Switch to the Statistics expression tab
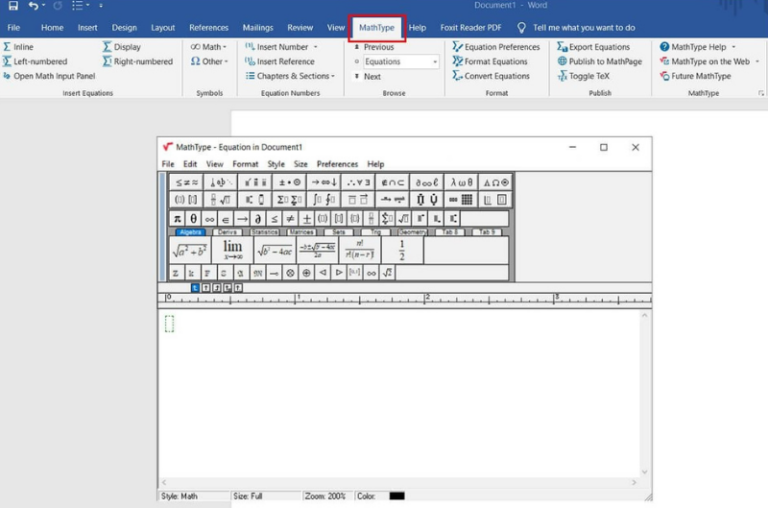Image resolution: width=768 pixels, height=508 pixels. coord(264,232)
